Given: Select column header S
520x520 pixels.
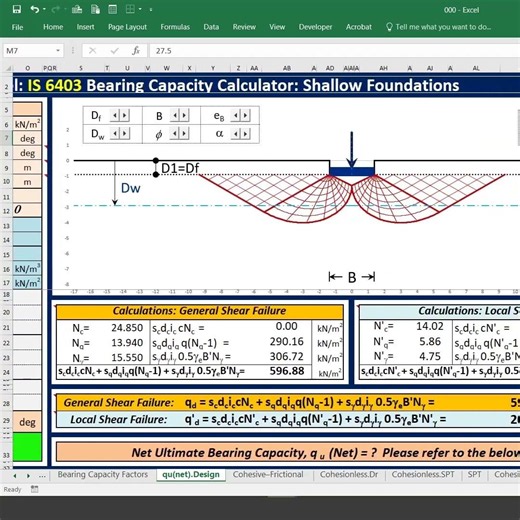Looking at the screenshot, I should tap(81, 68).
